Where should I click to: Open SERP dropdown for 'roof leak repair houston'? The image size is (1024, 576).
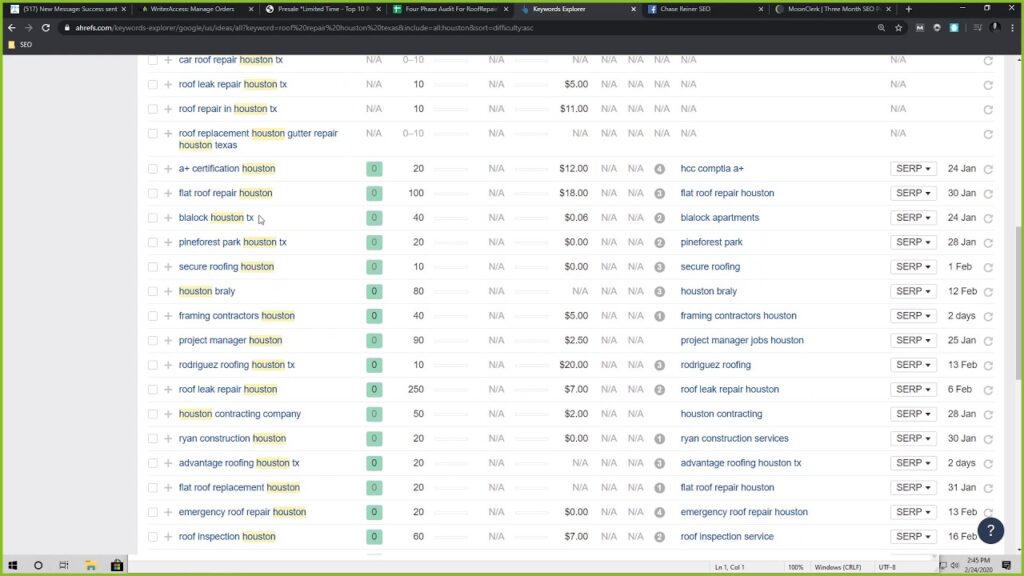[913, 389]
